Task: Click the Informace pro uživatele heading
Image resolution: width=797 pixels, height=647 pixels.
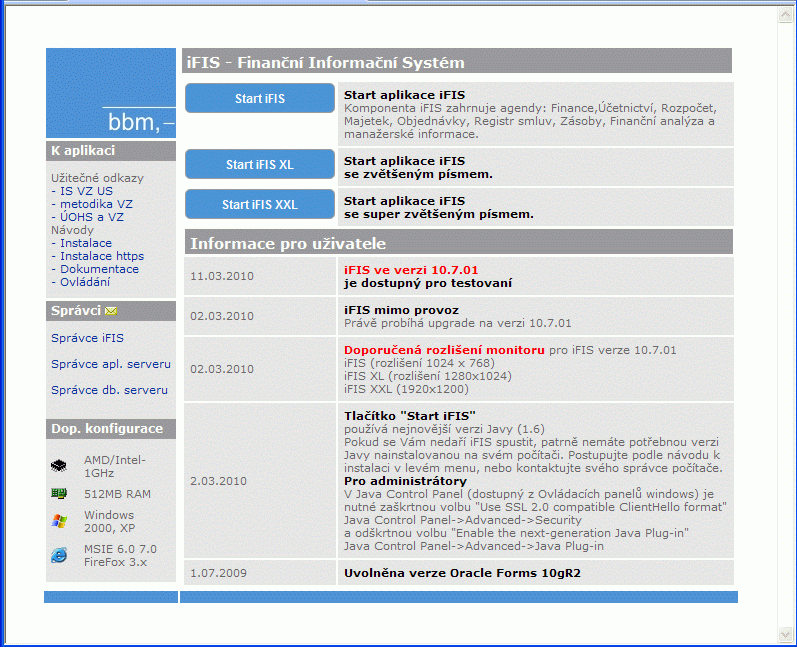Action: coord(288,243)
